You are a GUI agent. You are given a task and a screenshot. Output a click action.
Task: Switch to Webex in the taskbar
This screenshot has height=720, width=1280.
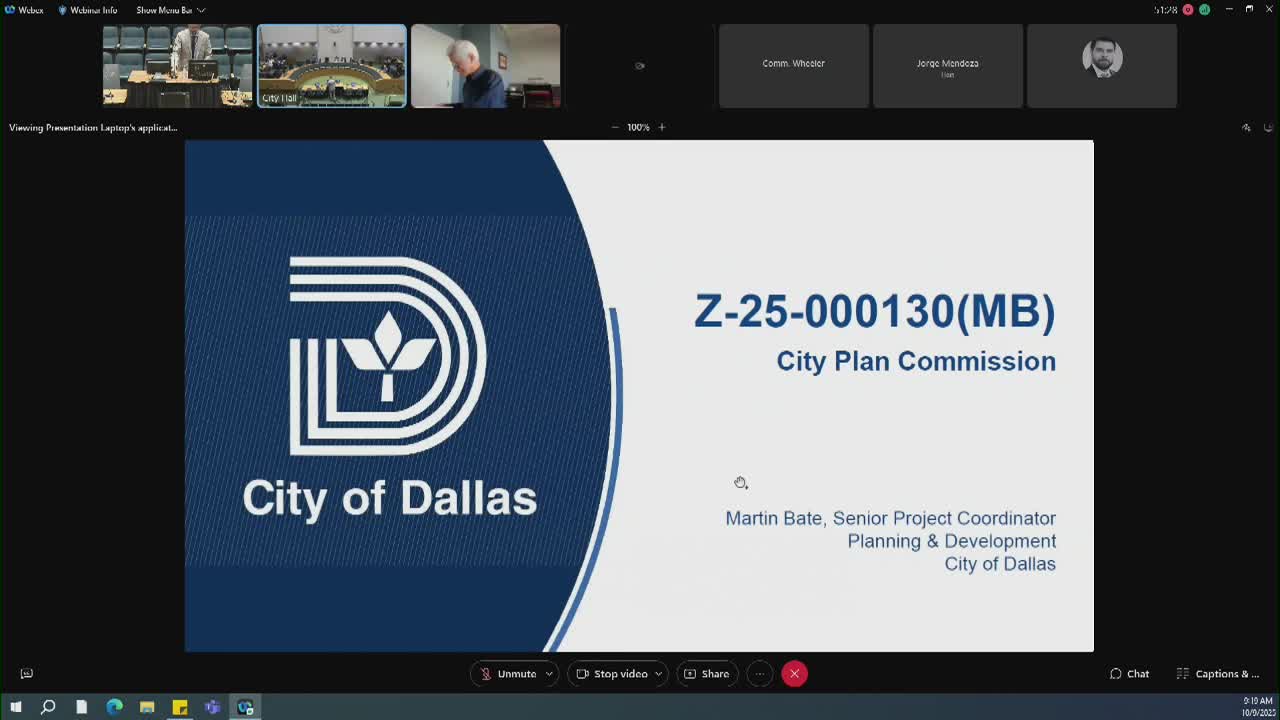tap(246, 707)
